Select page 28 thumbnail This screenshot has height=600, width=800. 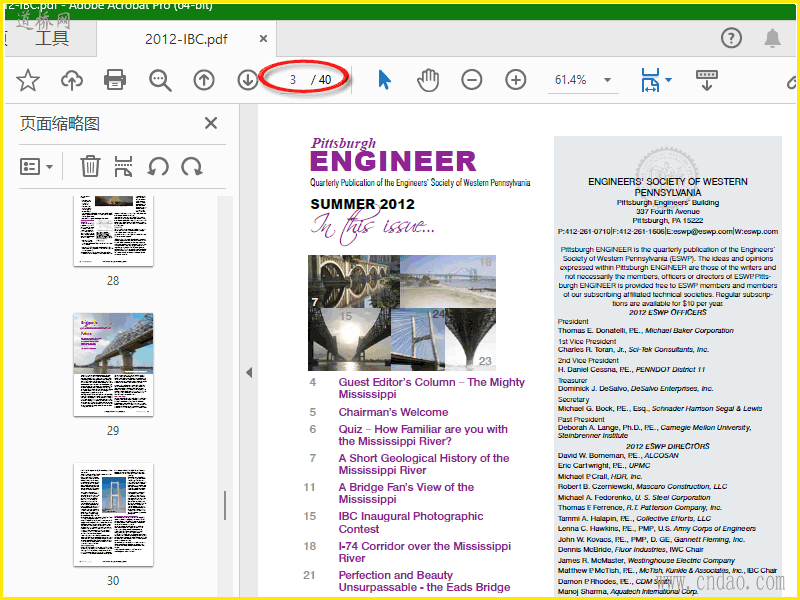113,231
